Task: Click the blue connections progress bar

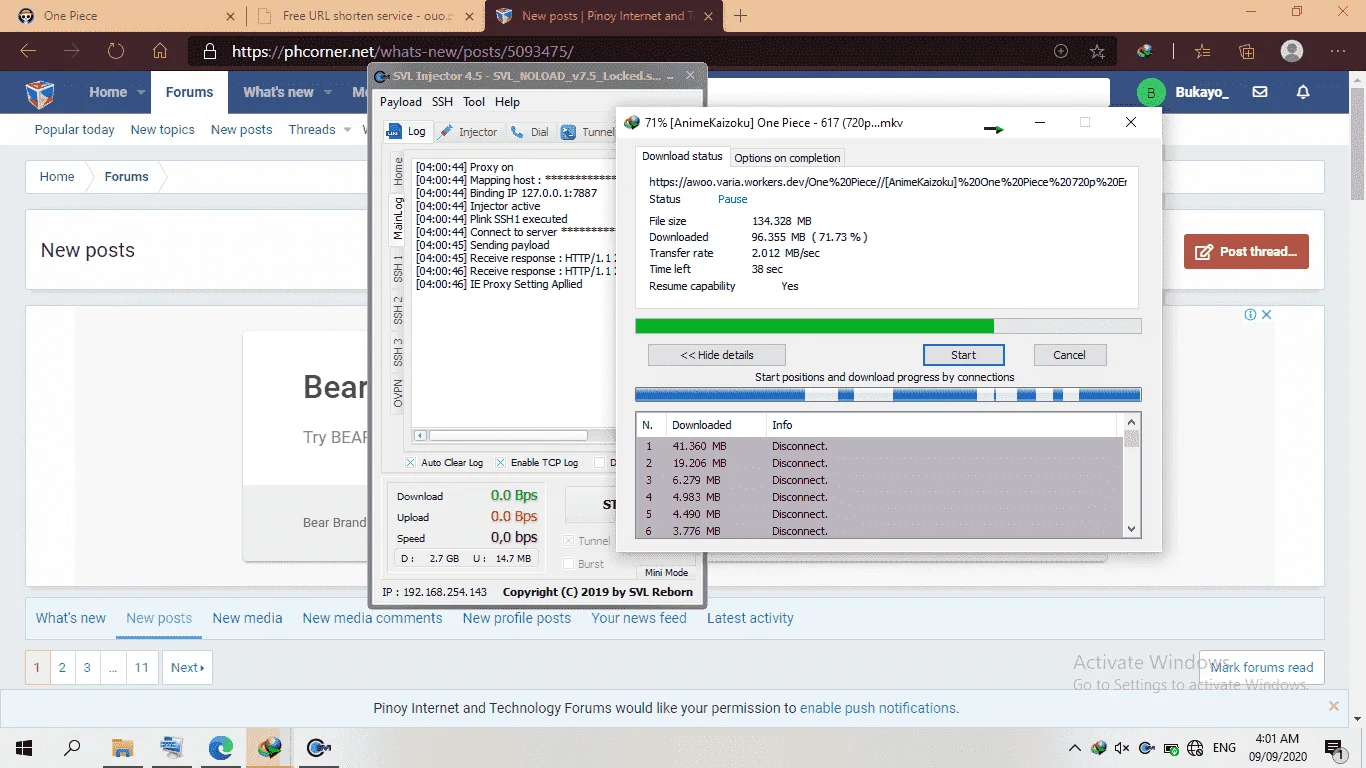Action: pos(888,395)
